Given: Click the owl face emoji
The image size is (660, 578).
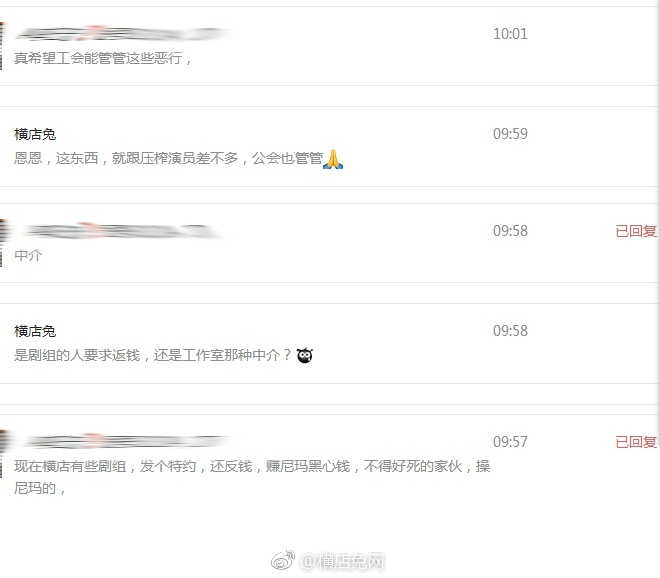Looking at the screenshot, I should click(305, 355).
